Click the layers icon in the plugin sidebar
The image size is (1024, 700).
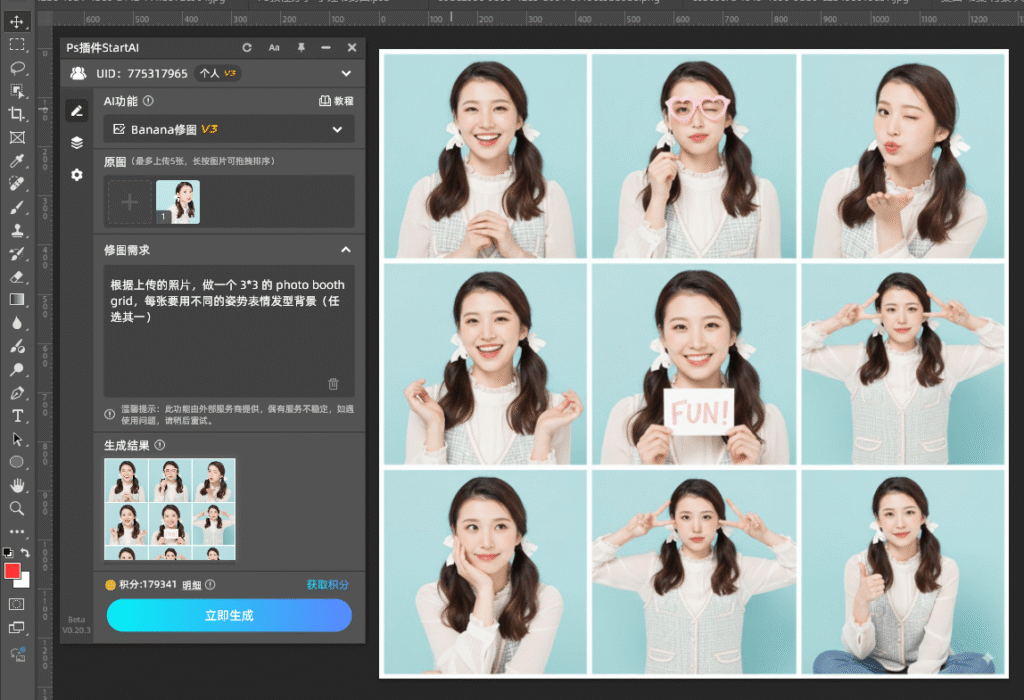76,142
